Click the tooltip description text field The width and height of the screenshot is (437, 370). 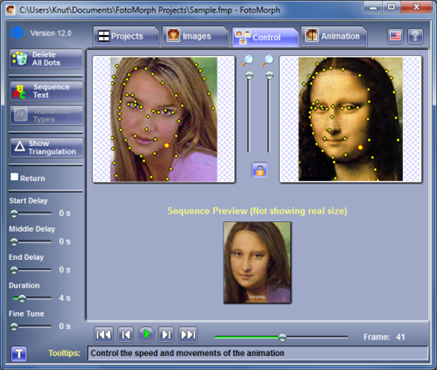[258, 353]
